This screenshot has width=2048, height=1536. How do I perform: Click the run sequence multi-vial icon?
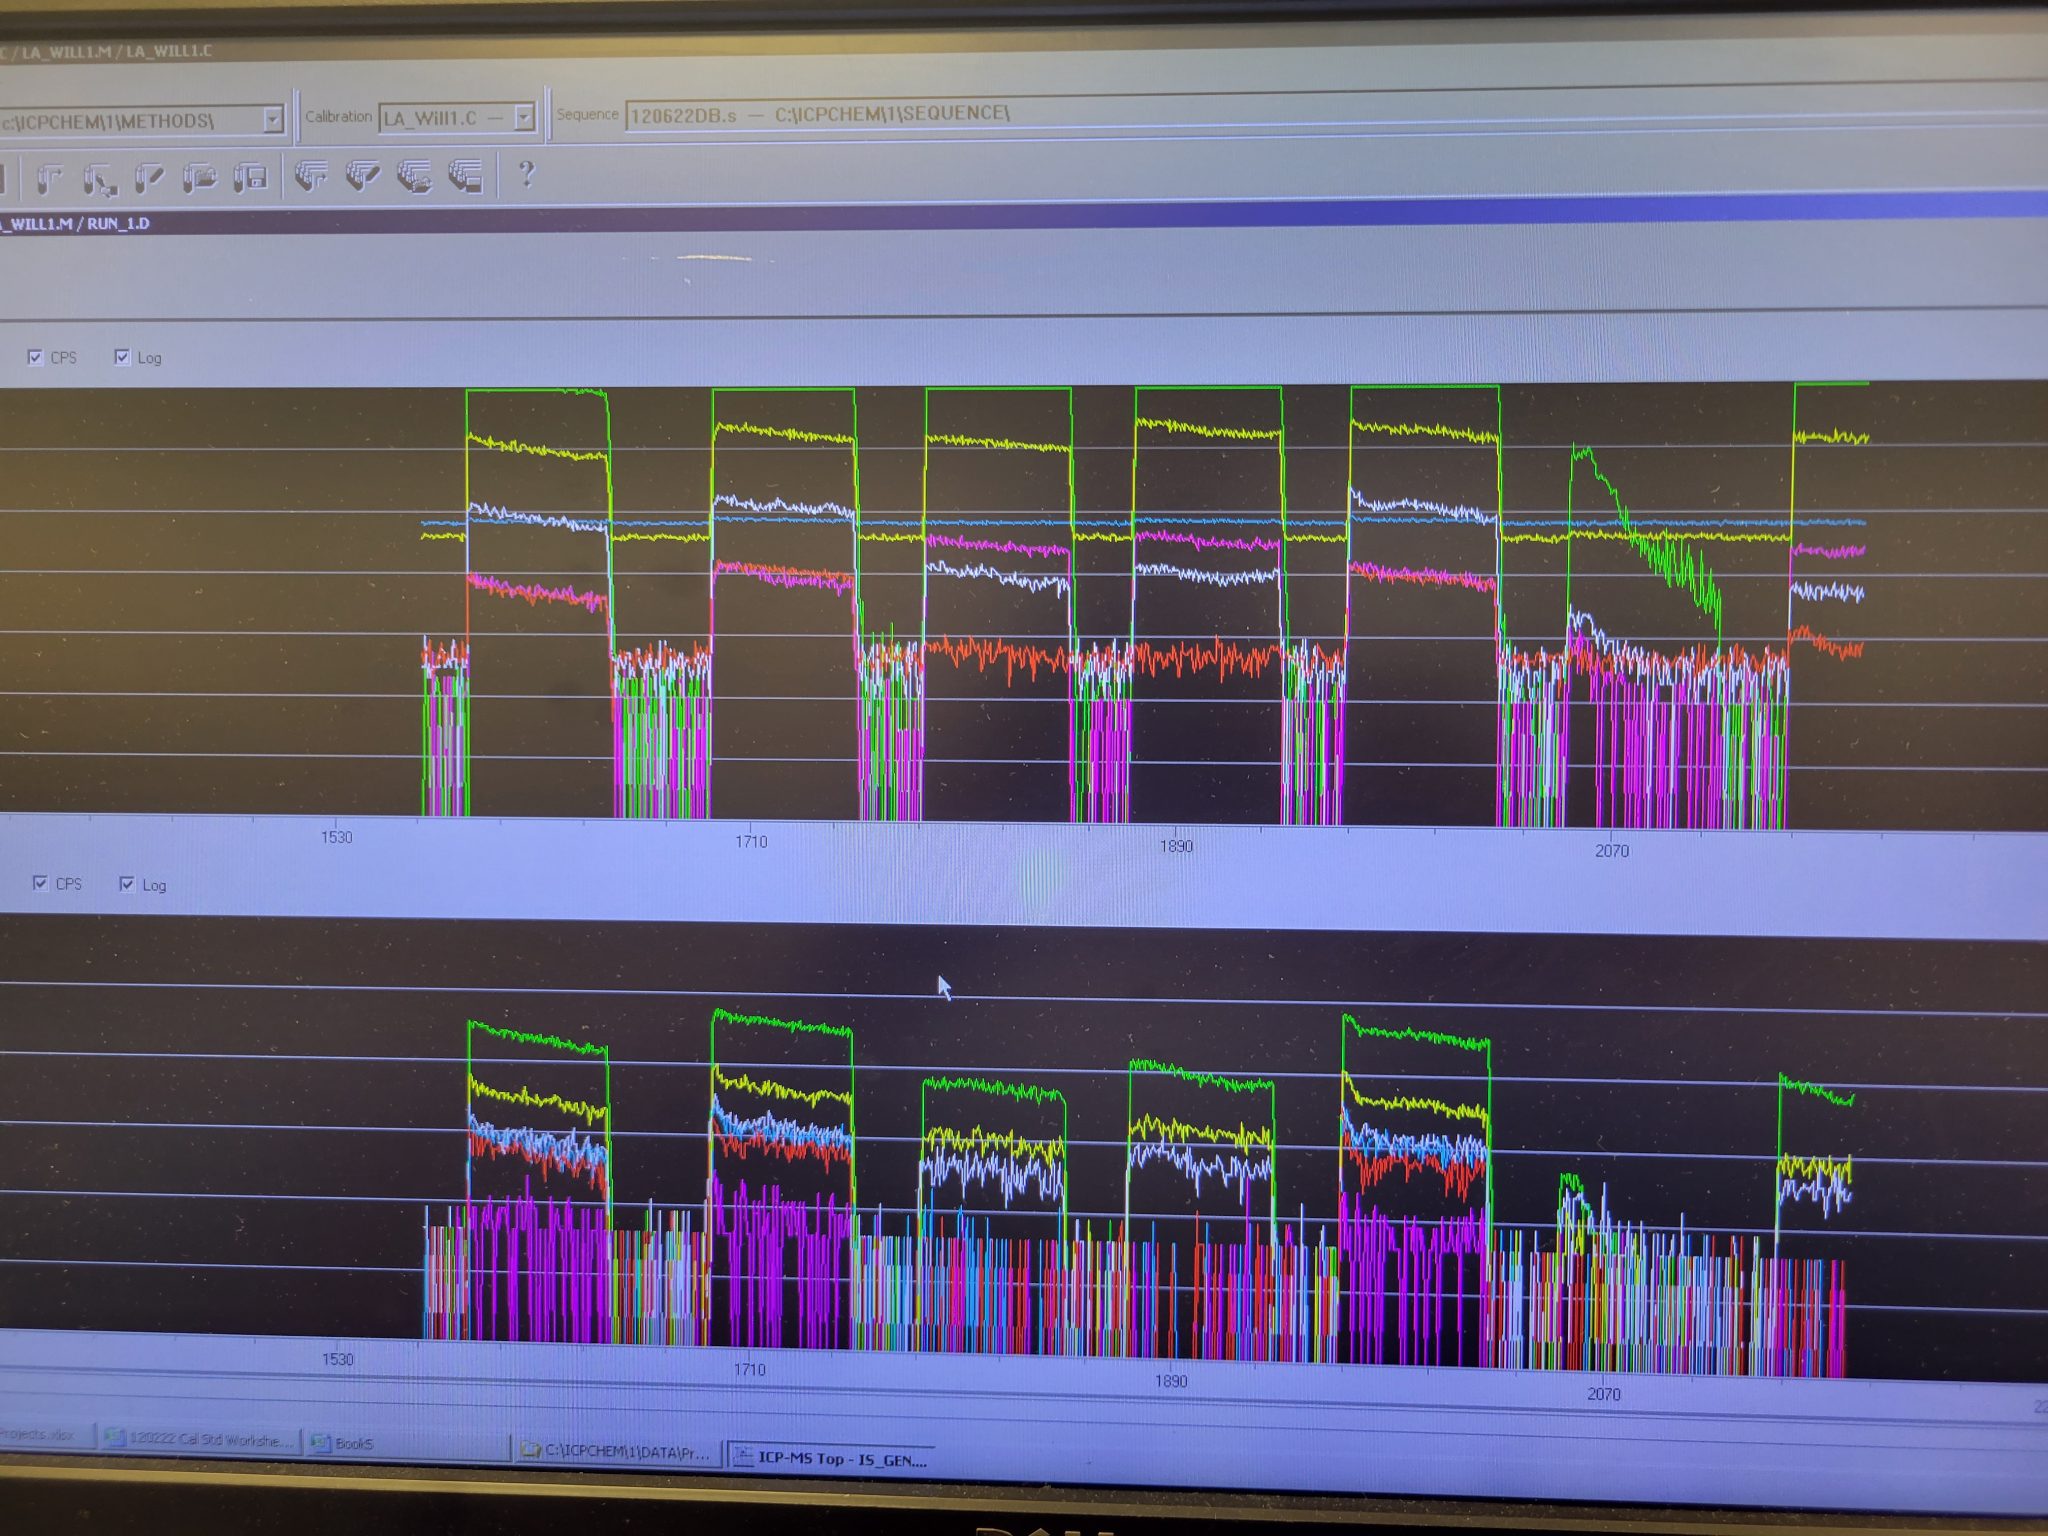click(311, 176)
